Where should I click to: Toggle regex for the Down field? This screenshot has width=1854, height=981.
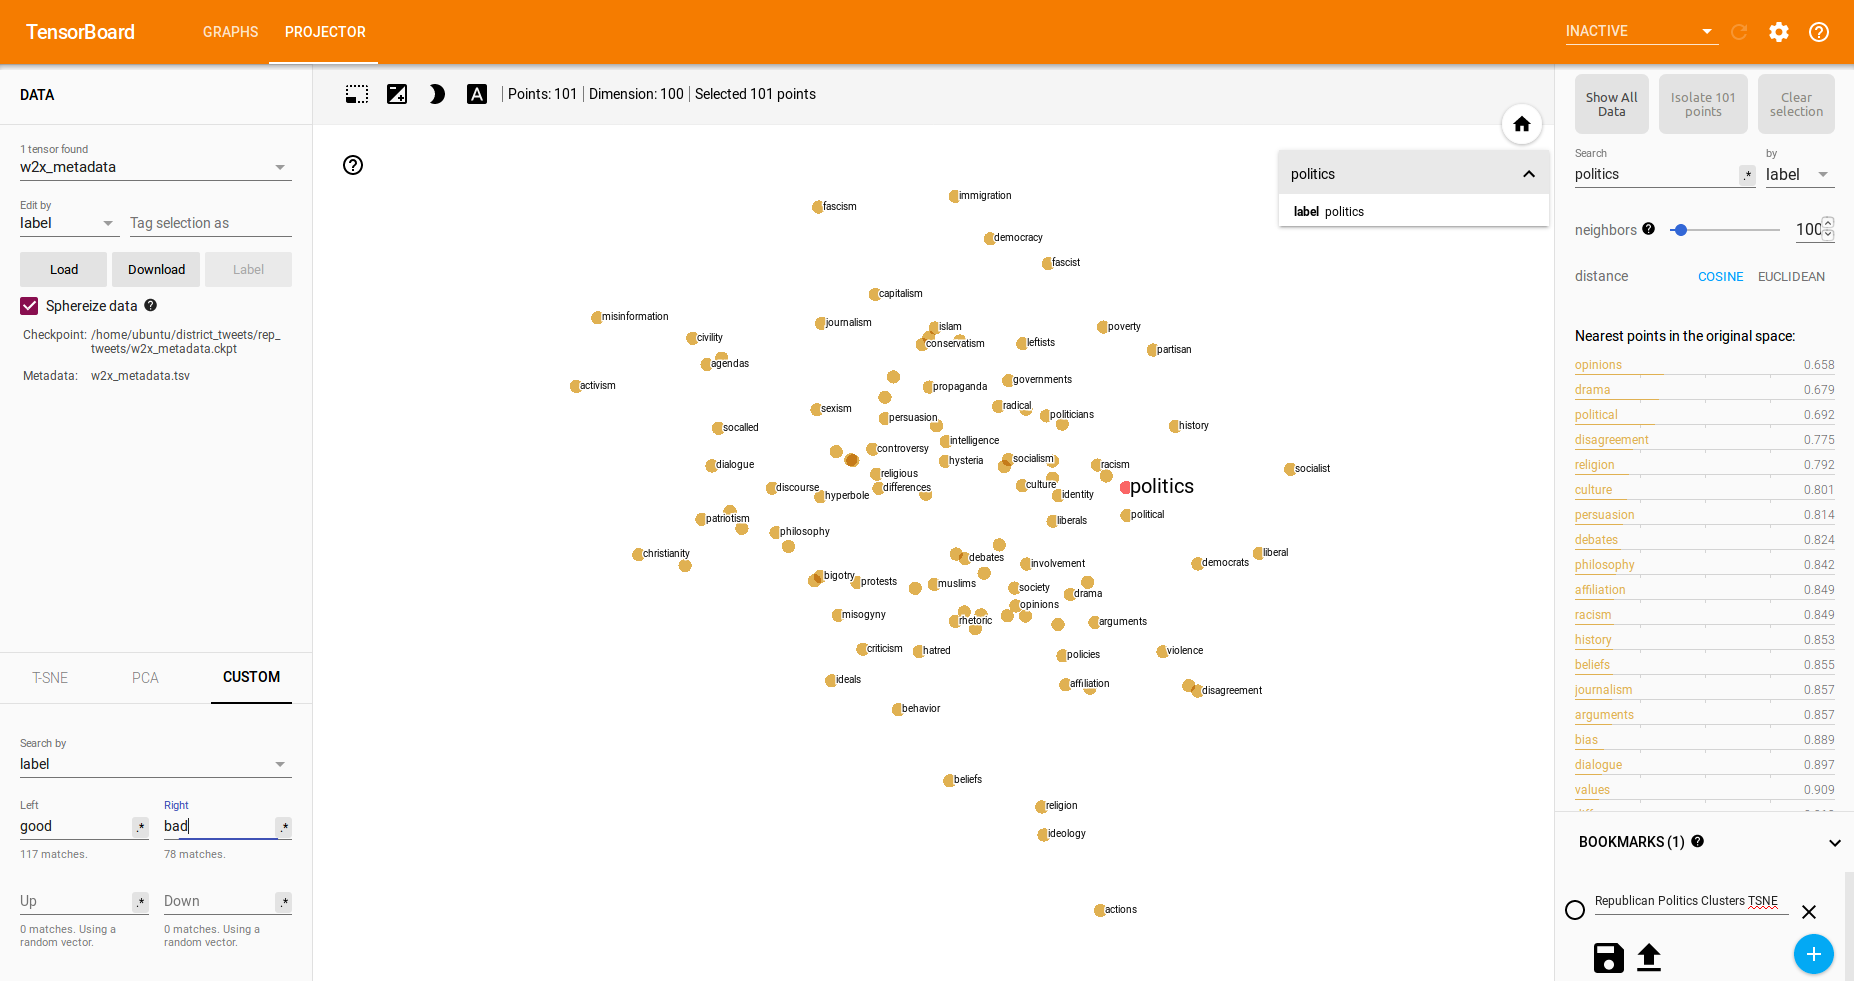coord(284,902)
